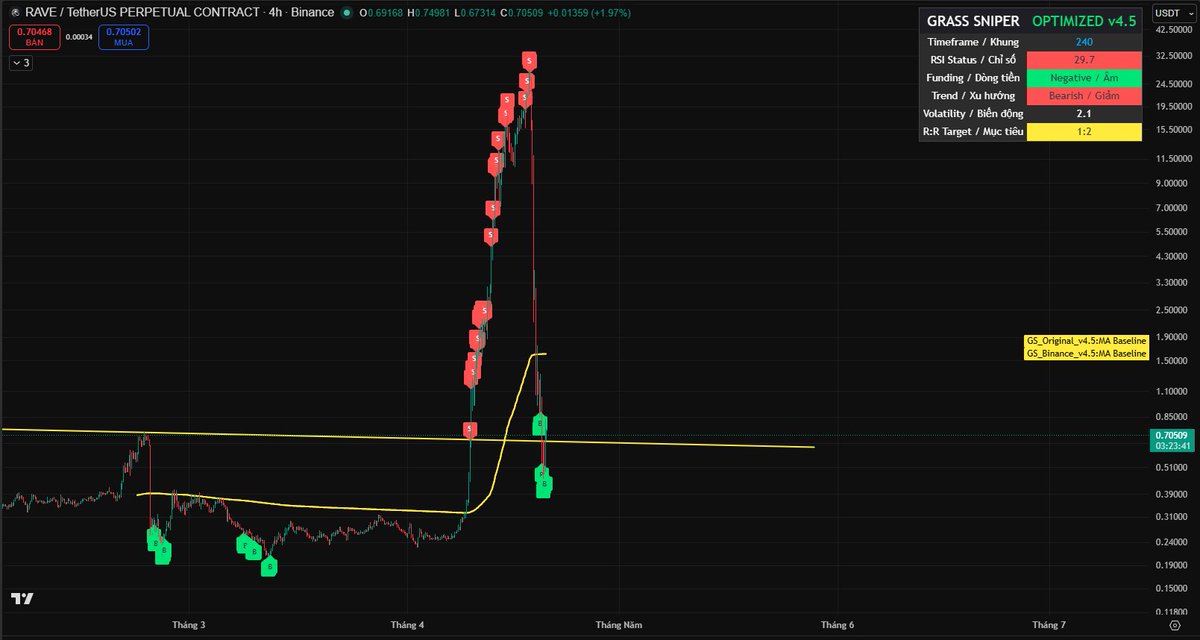Screen dimensions: 1200x640
Task: Click the red 0.70468 BÁN sell button
Action: pyautogui.click(x=35, y=37)
